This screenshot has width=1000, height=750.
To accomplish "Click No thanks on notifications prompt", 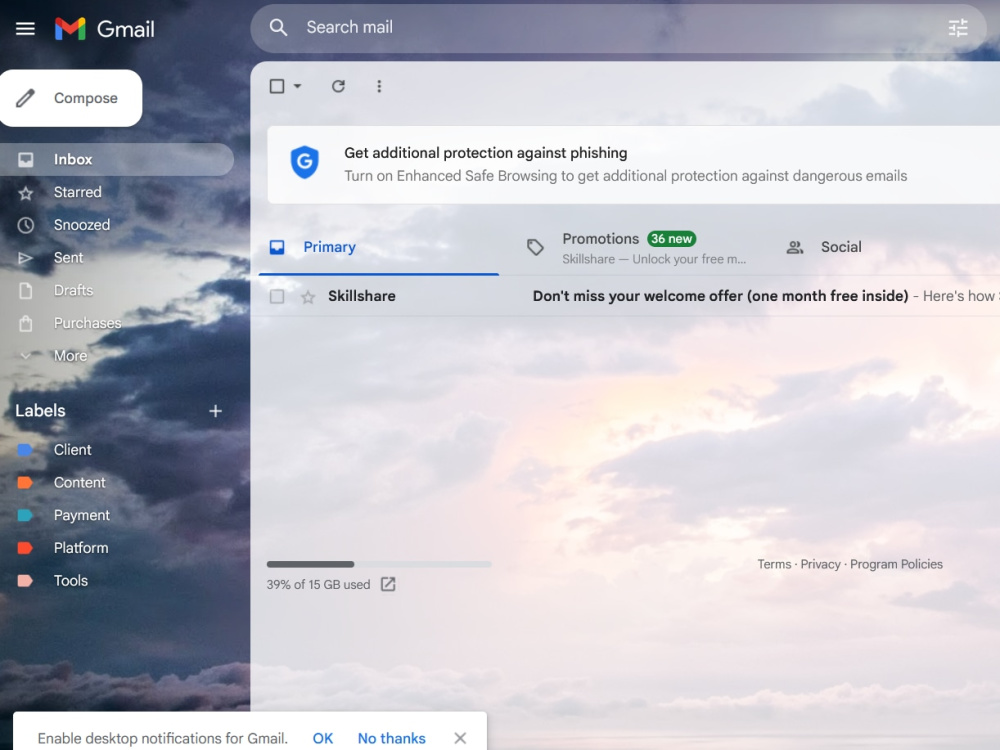I will [392, 739].
